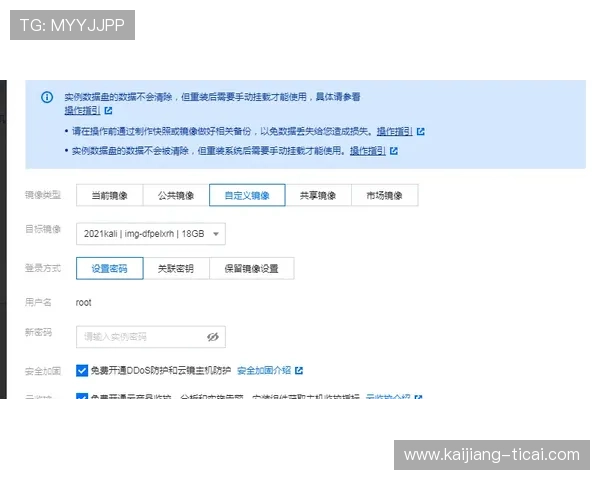Toggle password visibility eye icon
Screen dimensions: 600x480
(x=213, y=337)
